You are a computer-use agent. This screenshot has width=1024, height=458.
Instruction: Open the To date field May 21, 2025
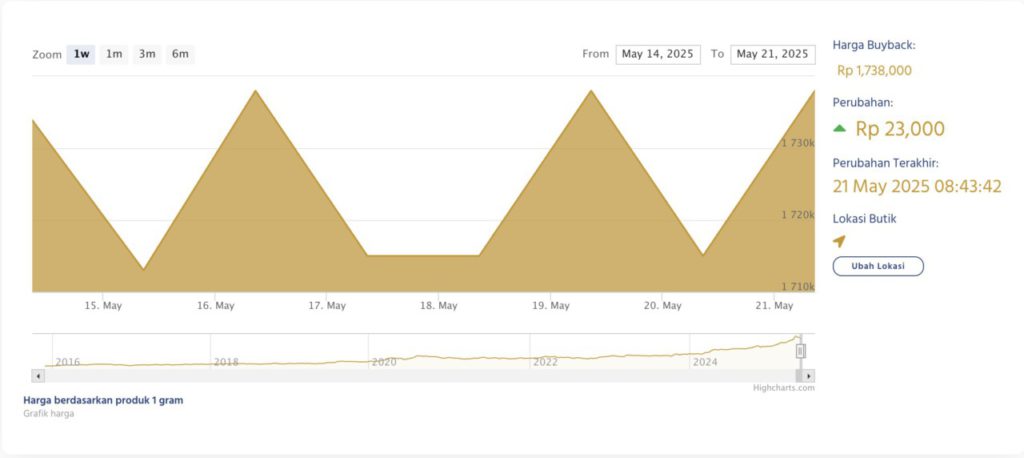[x=772, y=54]
